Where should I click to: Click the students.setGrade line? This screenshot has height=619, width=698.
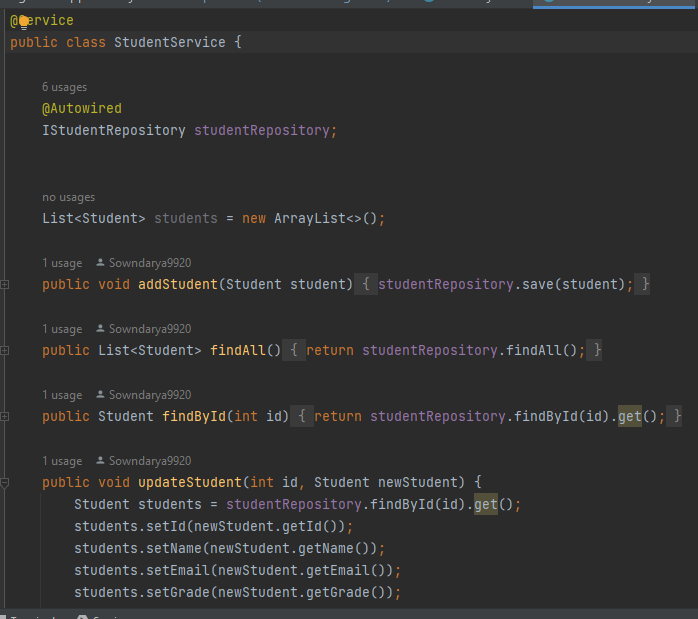pyautogui.click(x=238, y=592)
